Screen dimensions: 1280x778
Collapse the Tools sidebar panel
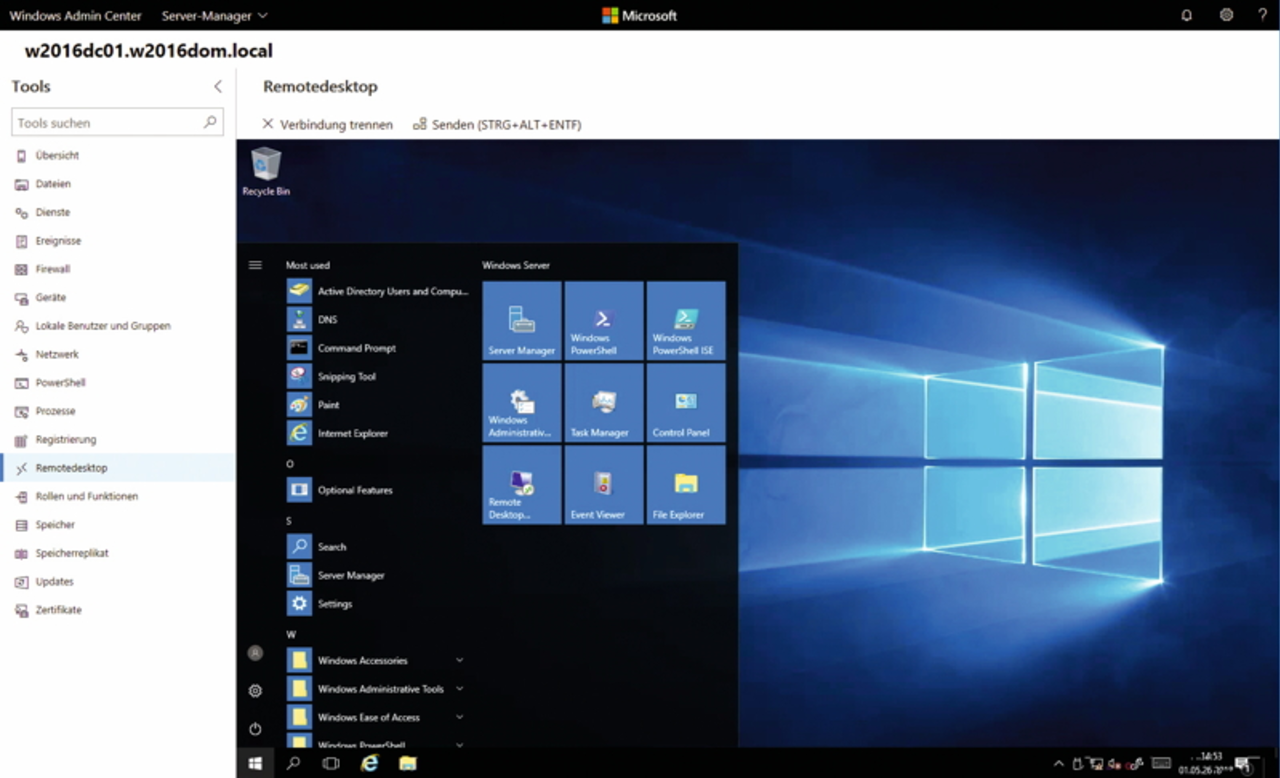click(x=218, y=87)
